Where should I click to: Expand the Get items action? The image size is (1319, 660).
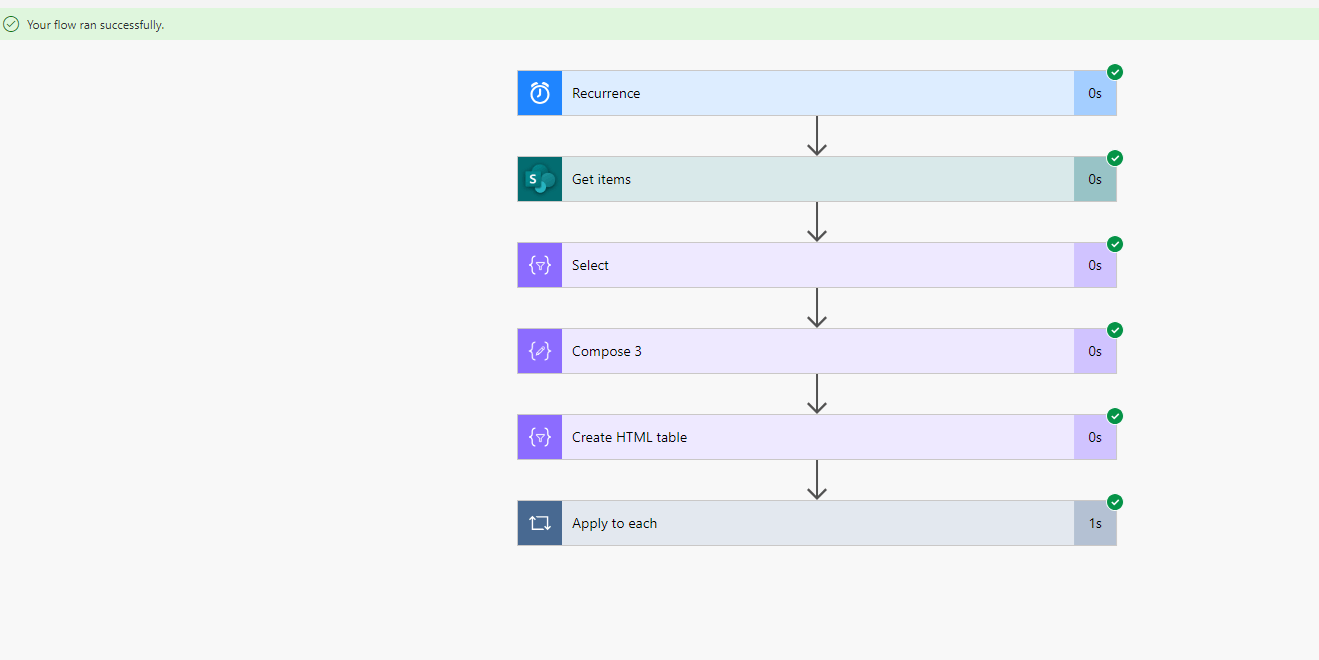(x=817, y=179)
